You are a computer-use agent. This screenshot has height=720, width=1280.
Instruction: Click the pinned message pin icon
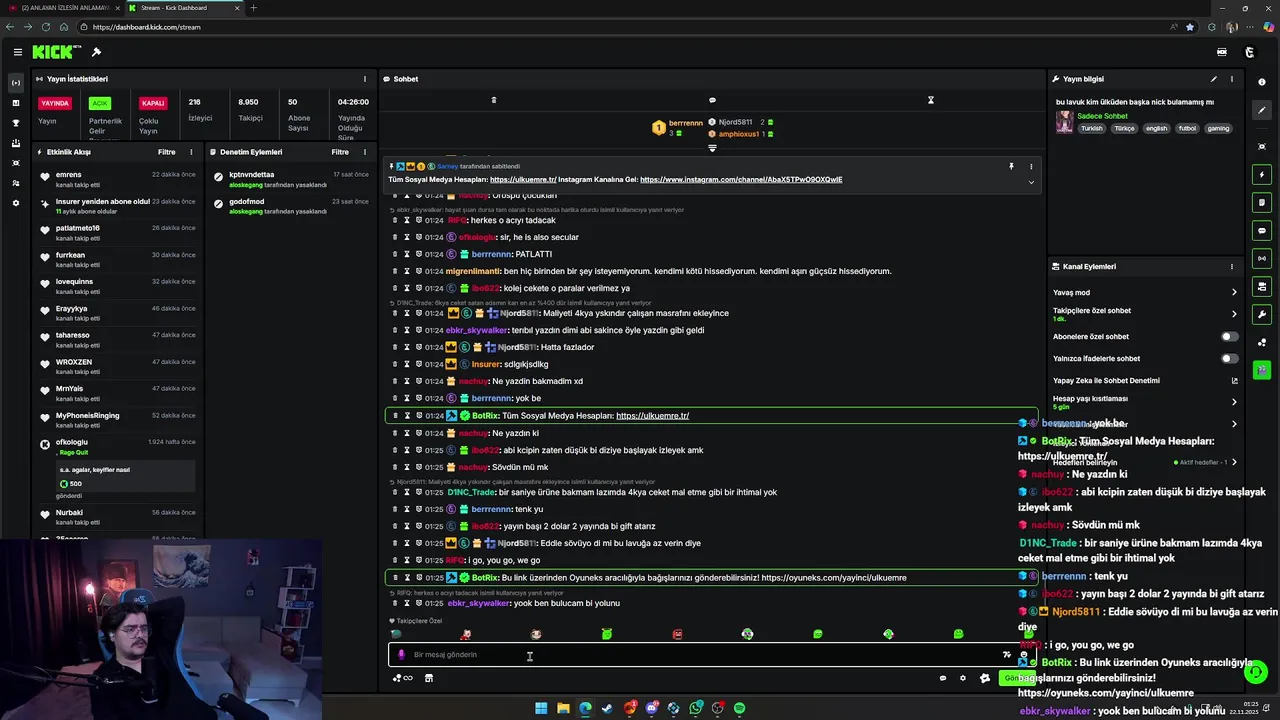[1011, 167]
